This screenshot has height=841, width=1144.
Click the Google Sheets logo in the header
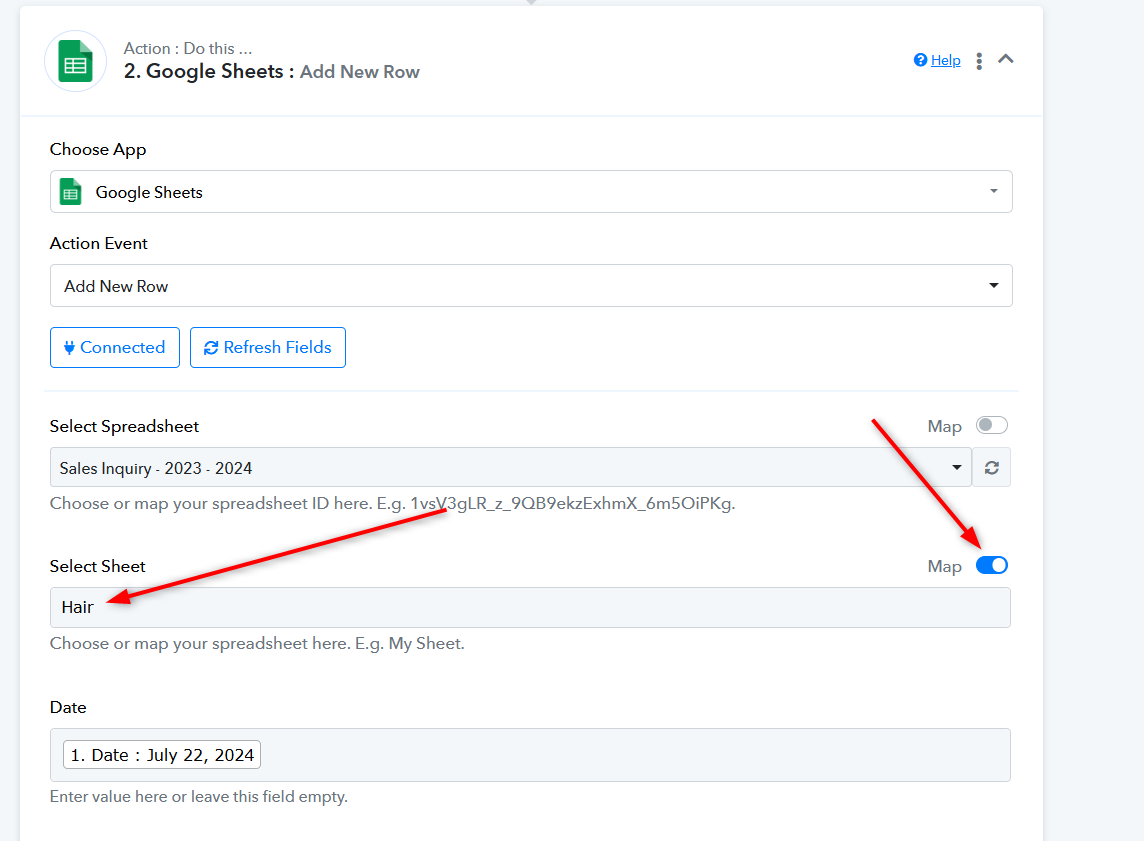[x=75, y=61]
